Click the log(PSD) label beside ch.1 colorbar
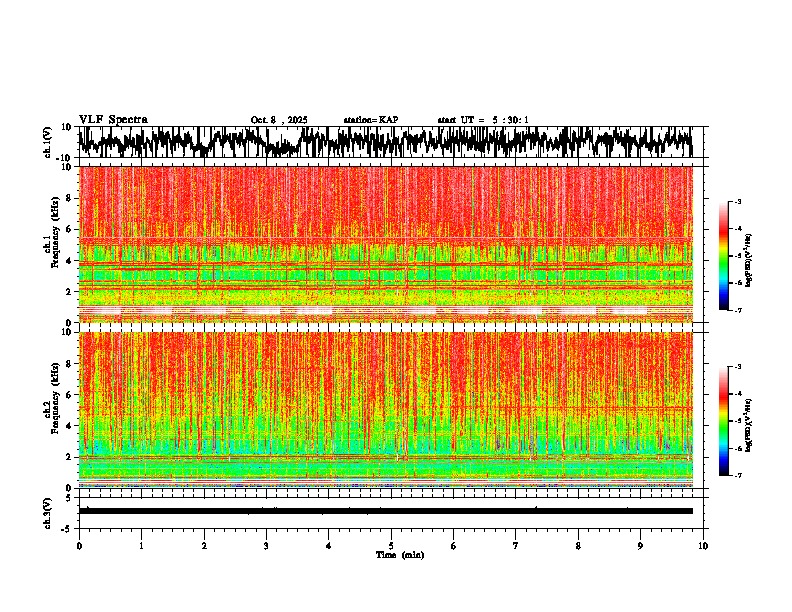This screenshot has height=612, width=792. point(748,260)
